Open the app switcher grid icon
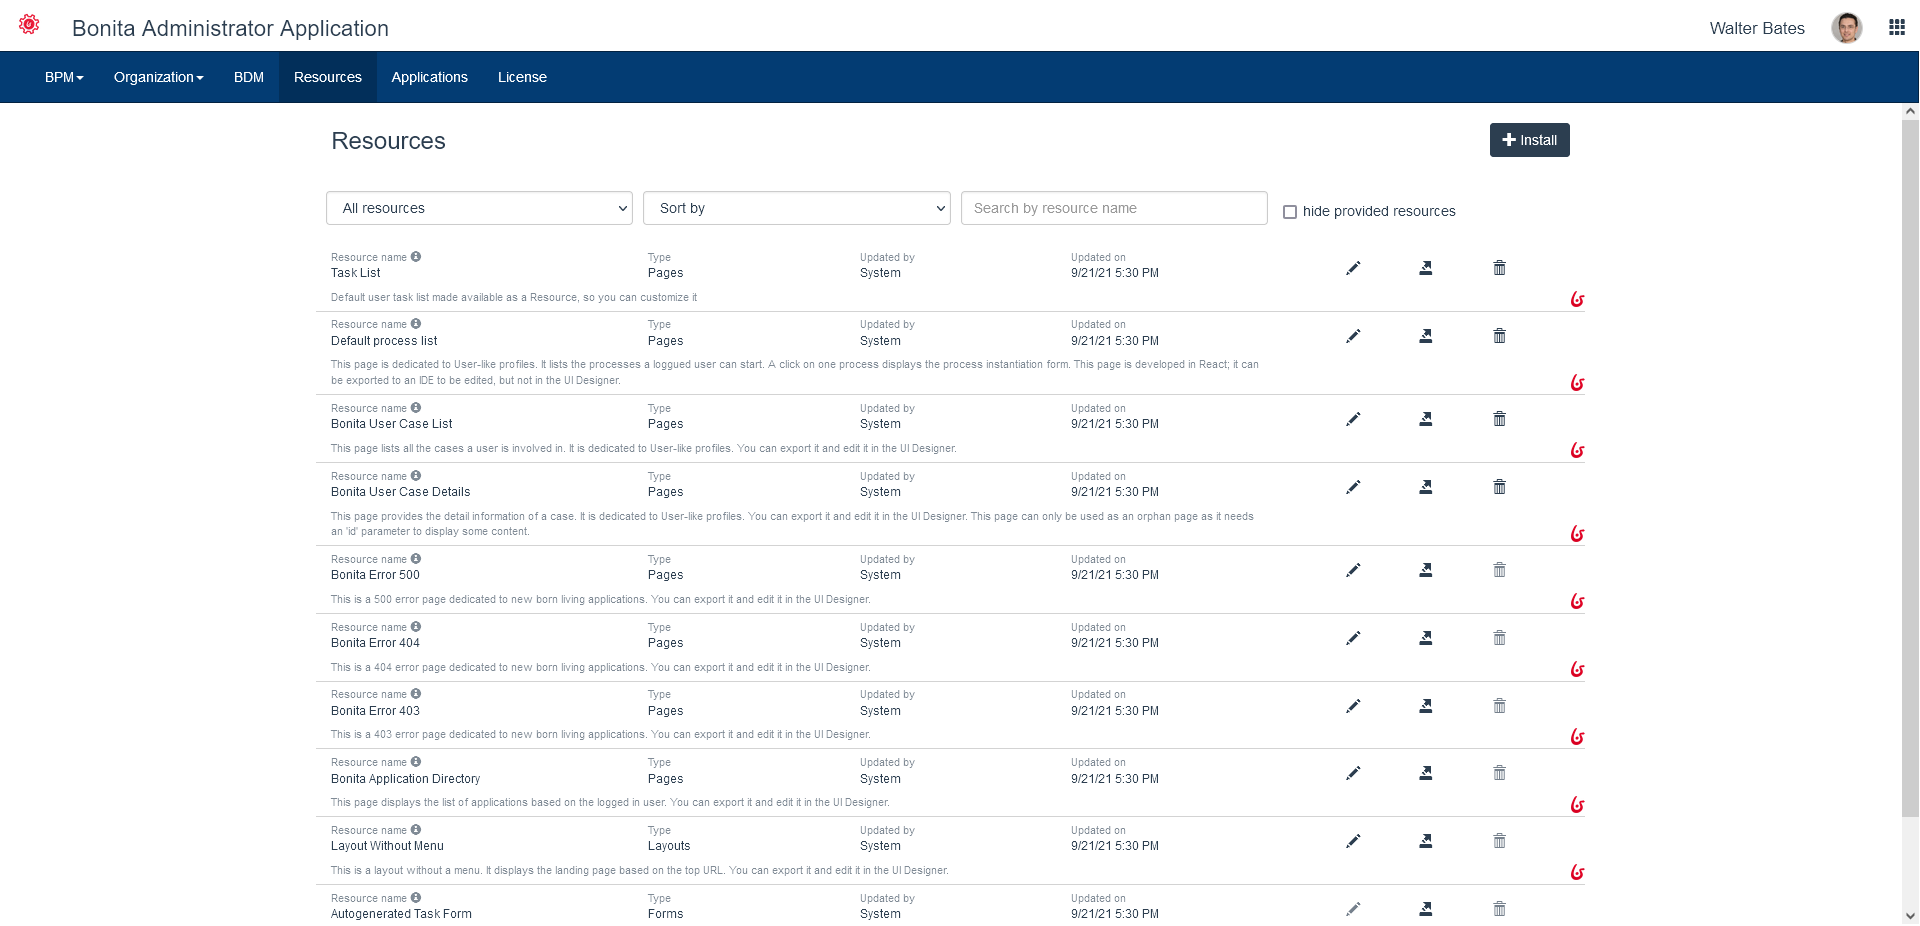 (x=1896, y=27)
